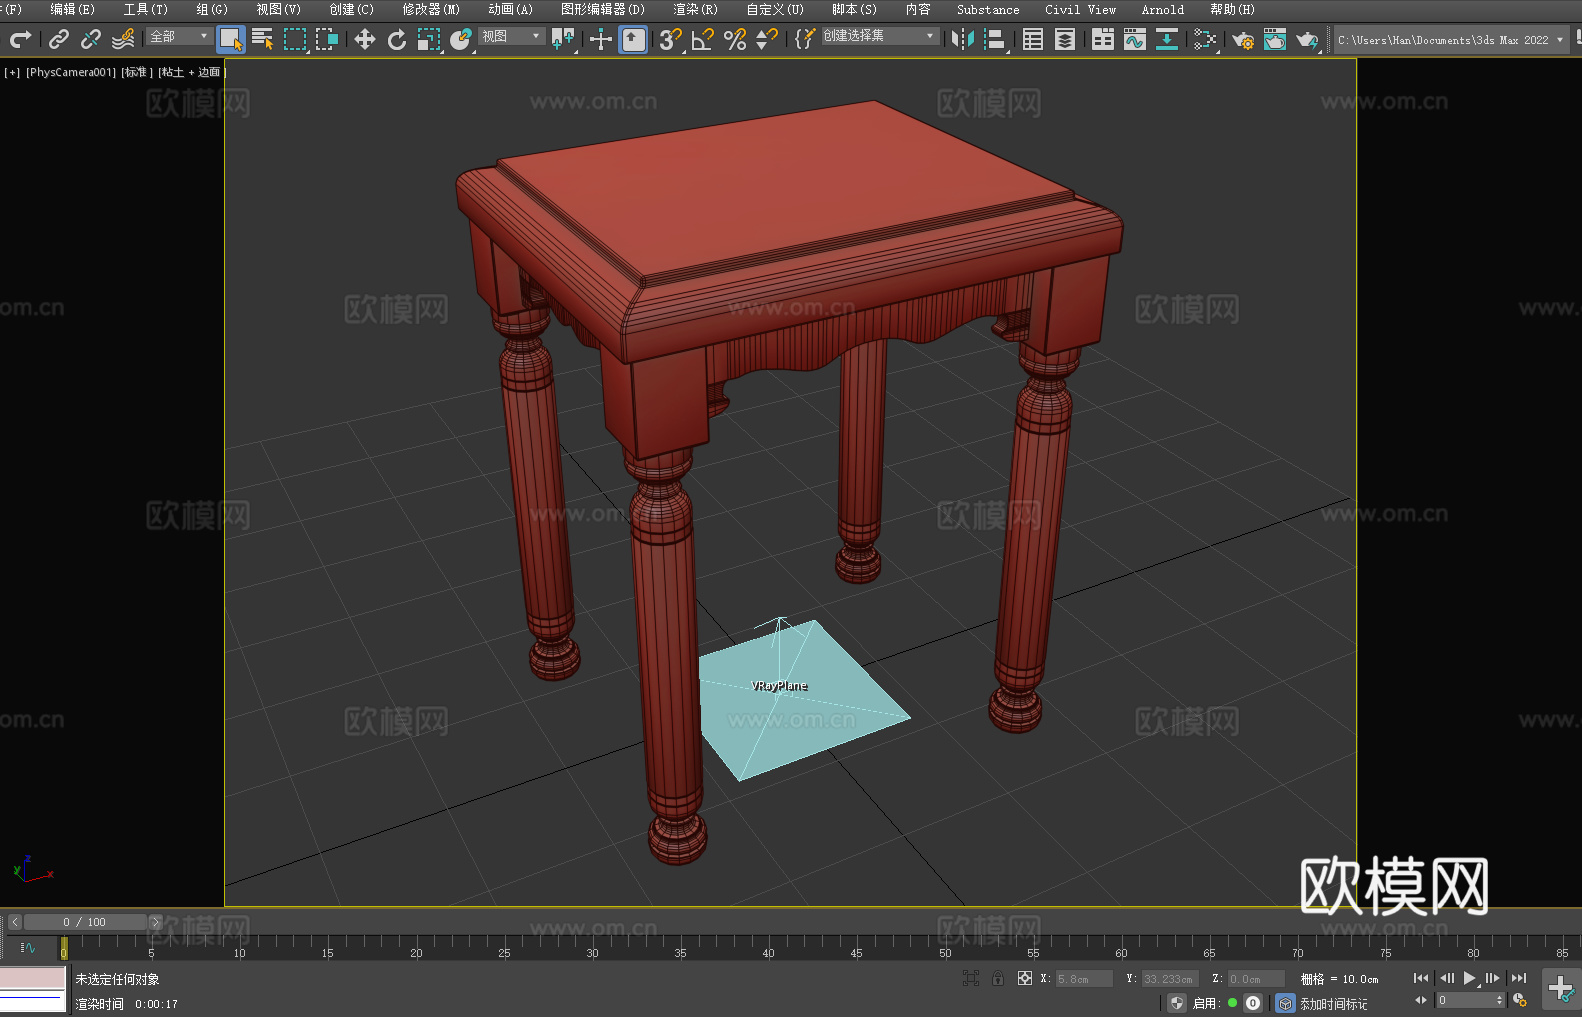1582x1017 pixels.
Task: Toggle the Layer Explorer icon
Action: point(1065,39)
